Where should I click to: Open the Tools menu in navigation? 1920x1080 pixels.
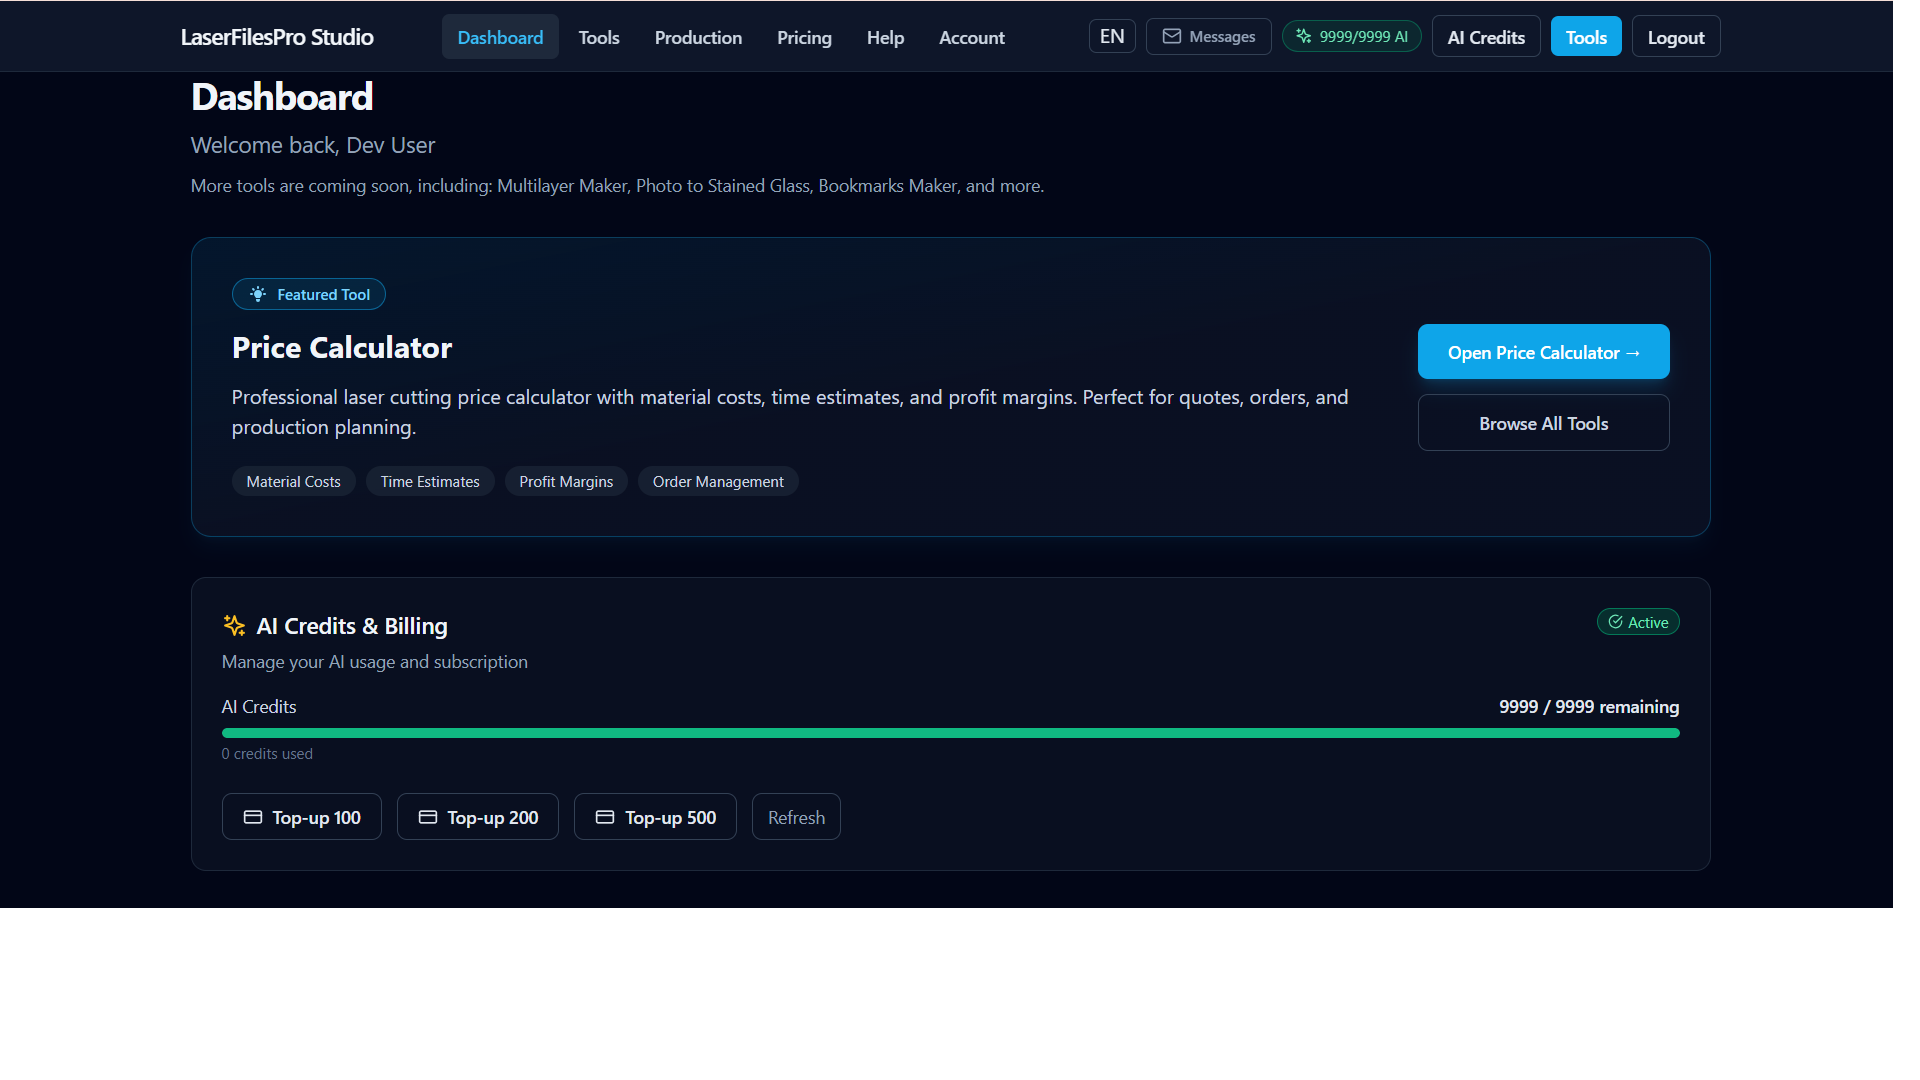click(x=598, y=38)
